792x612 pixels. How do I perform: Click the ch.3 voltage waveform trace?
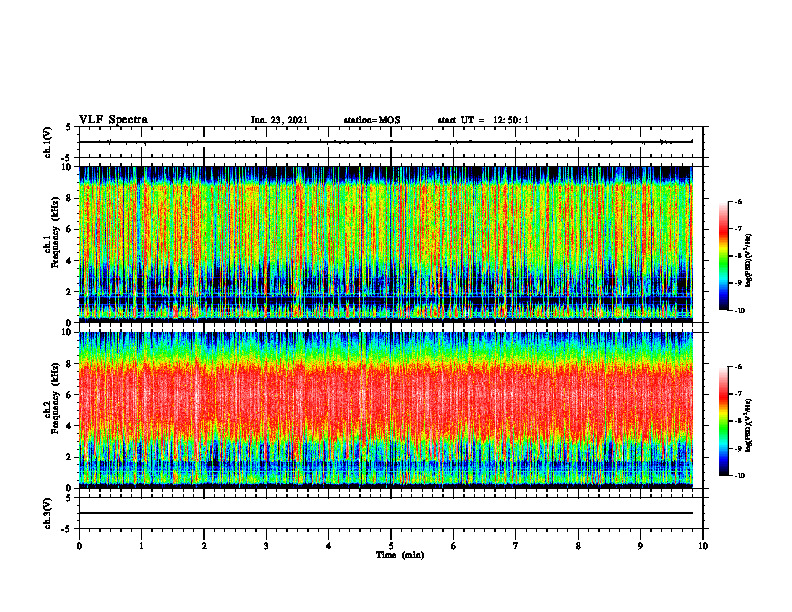pyautogui.click(x=386, y=513)
